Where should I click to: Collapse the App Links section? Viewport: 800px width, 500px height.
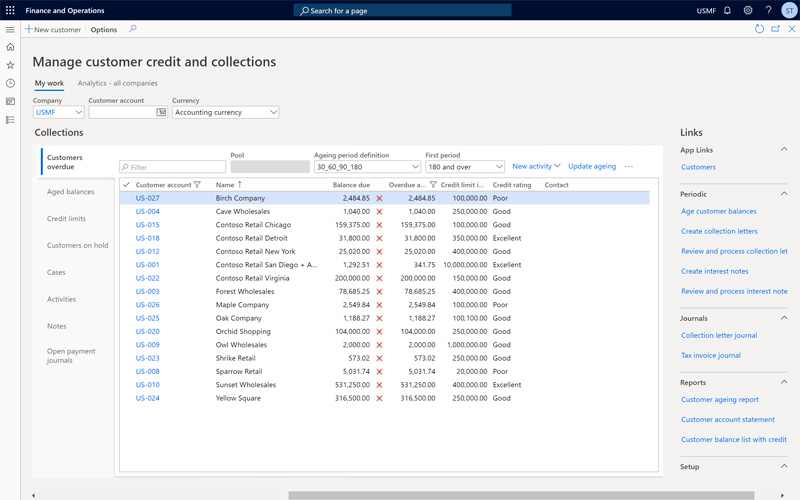pyautogui.click(x=784, y=149)
